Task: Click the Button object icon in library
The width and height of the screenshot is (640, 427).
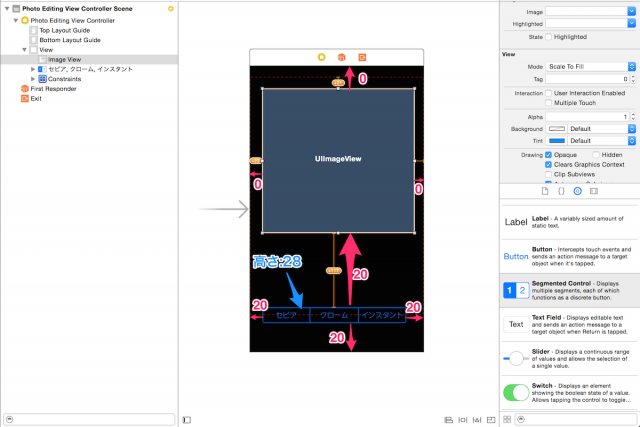Action: [x=516, y=256]
